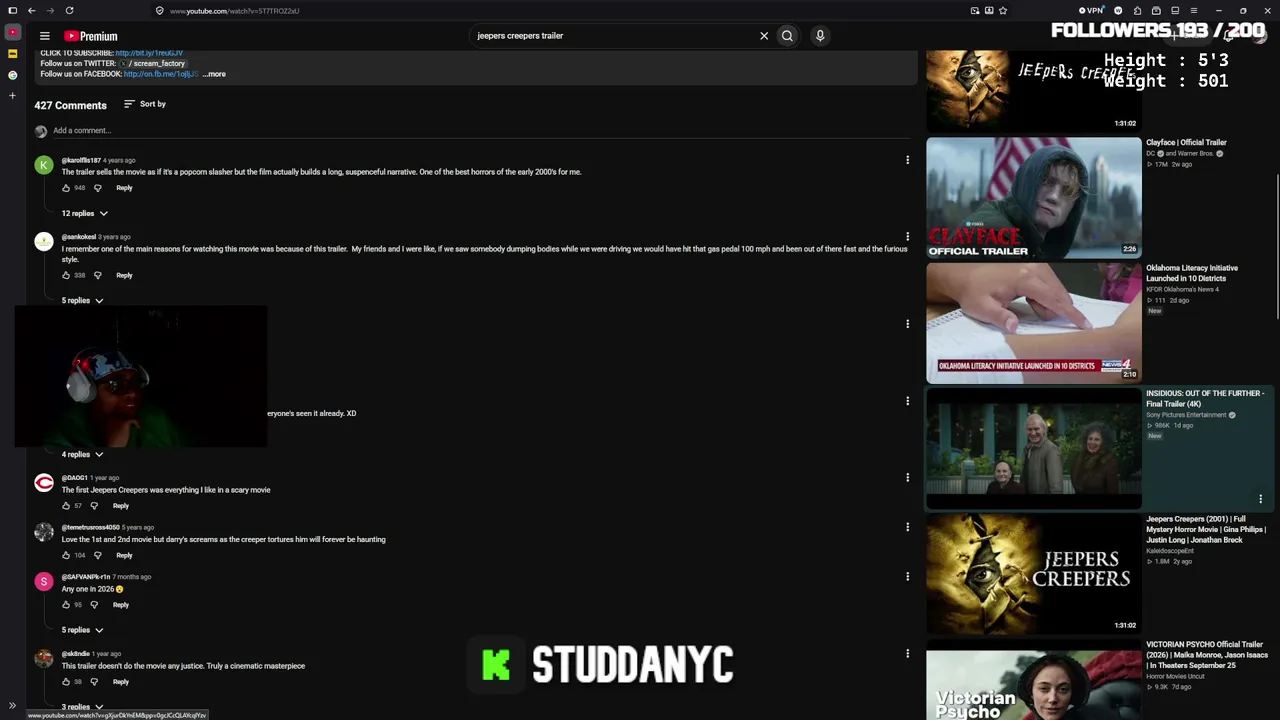Open the scream_factory Twitter link

pyautogui.click(x=154, y=63)
